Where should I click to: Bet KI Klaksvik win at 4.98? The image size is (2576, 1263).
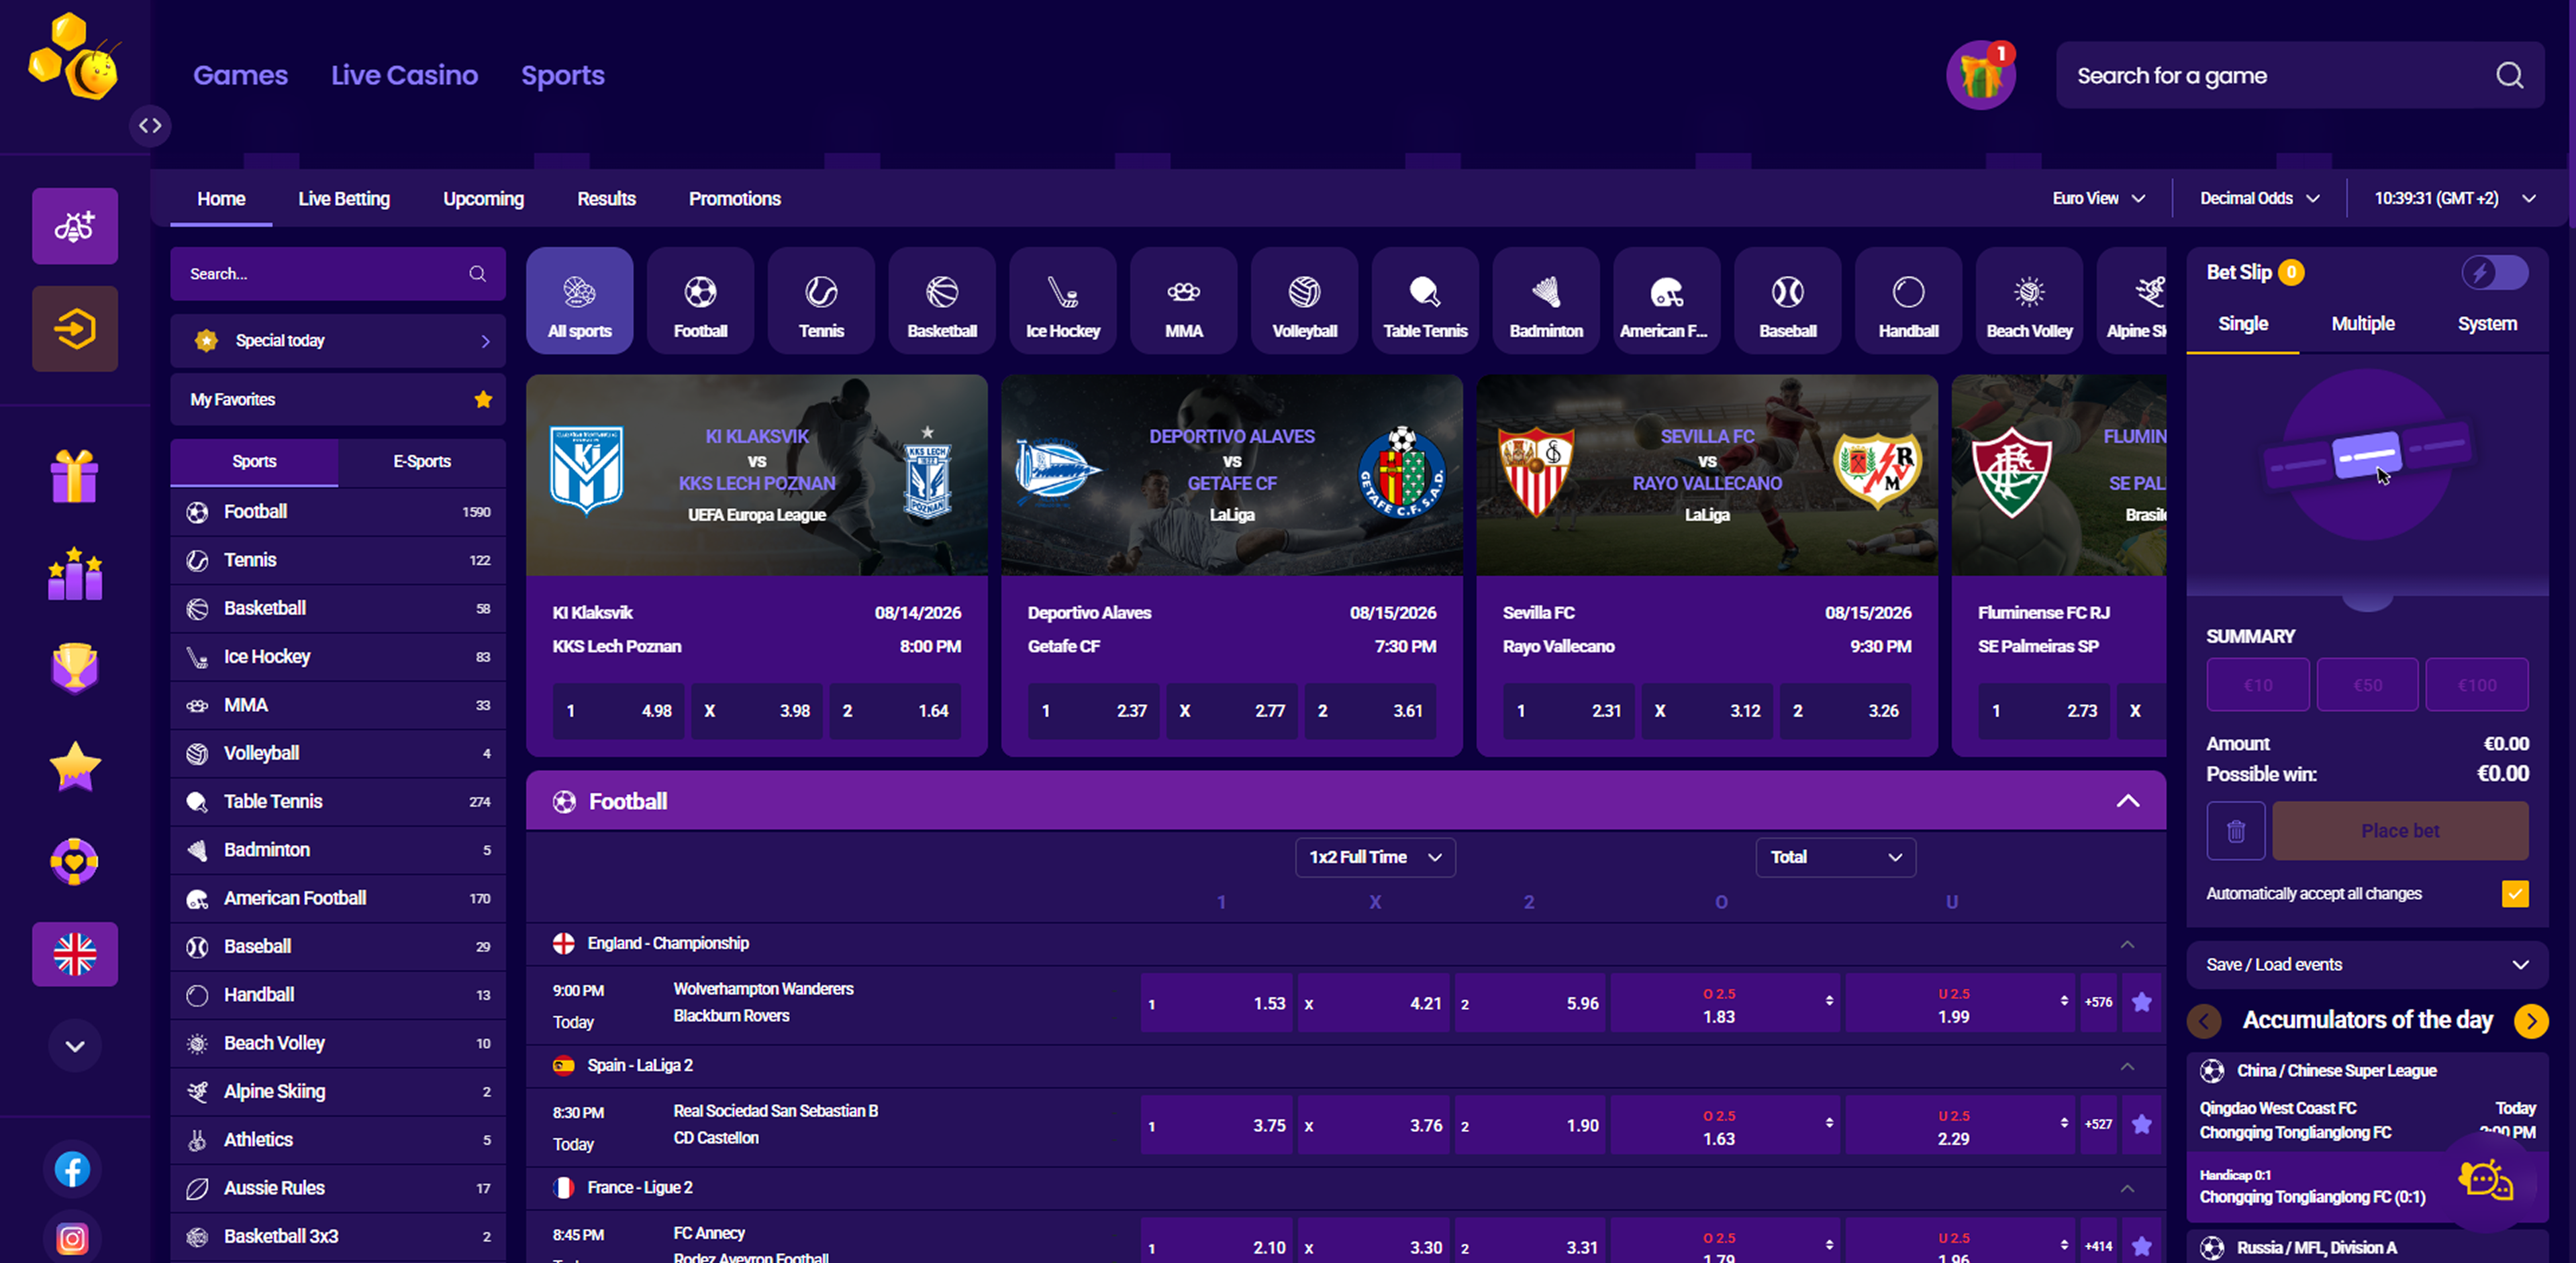click(619, 711)
